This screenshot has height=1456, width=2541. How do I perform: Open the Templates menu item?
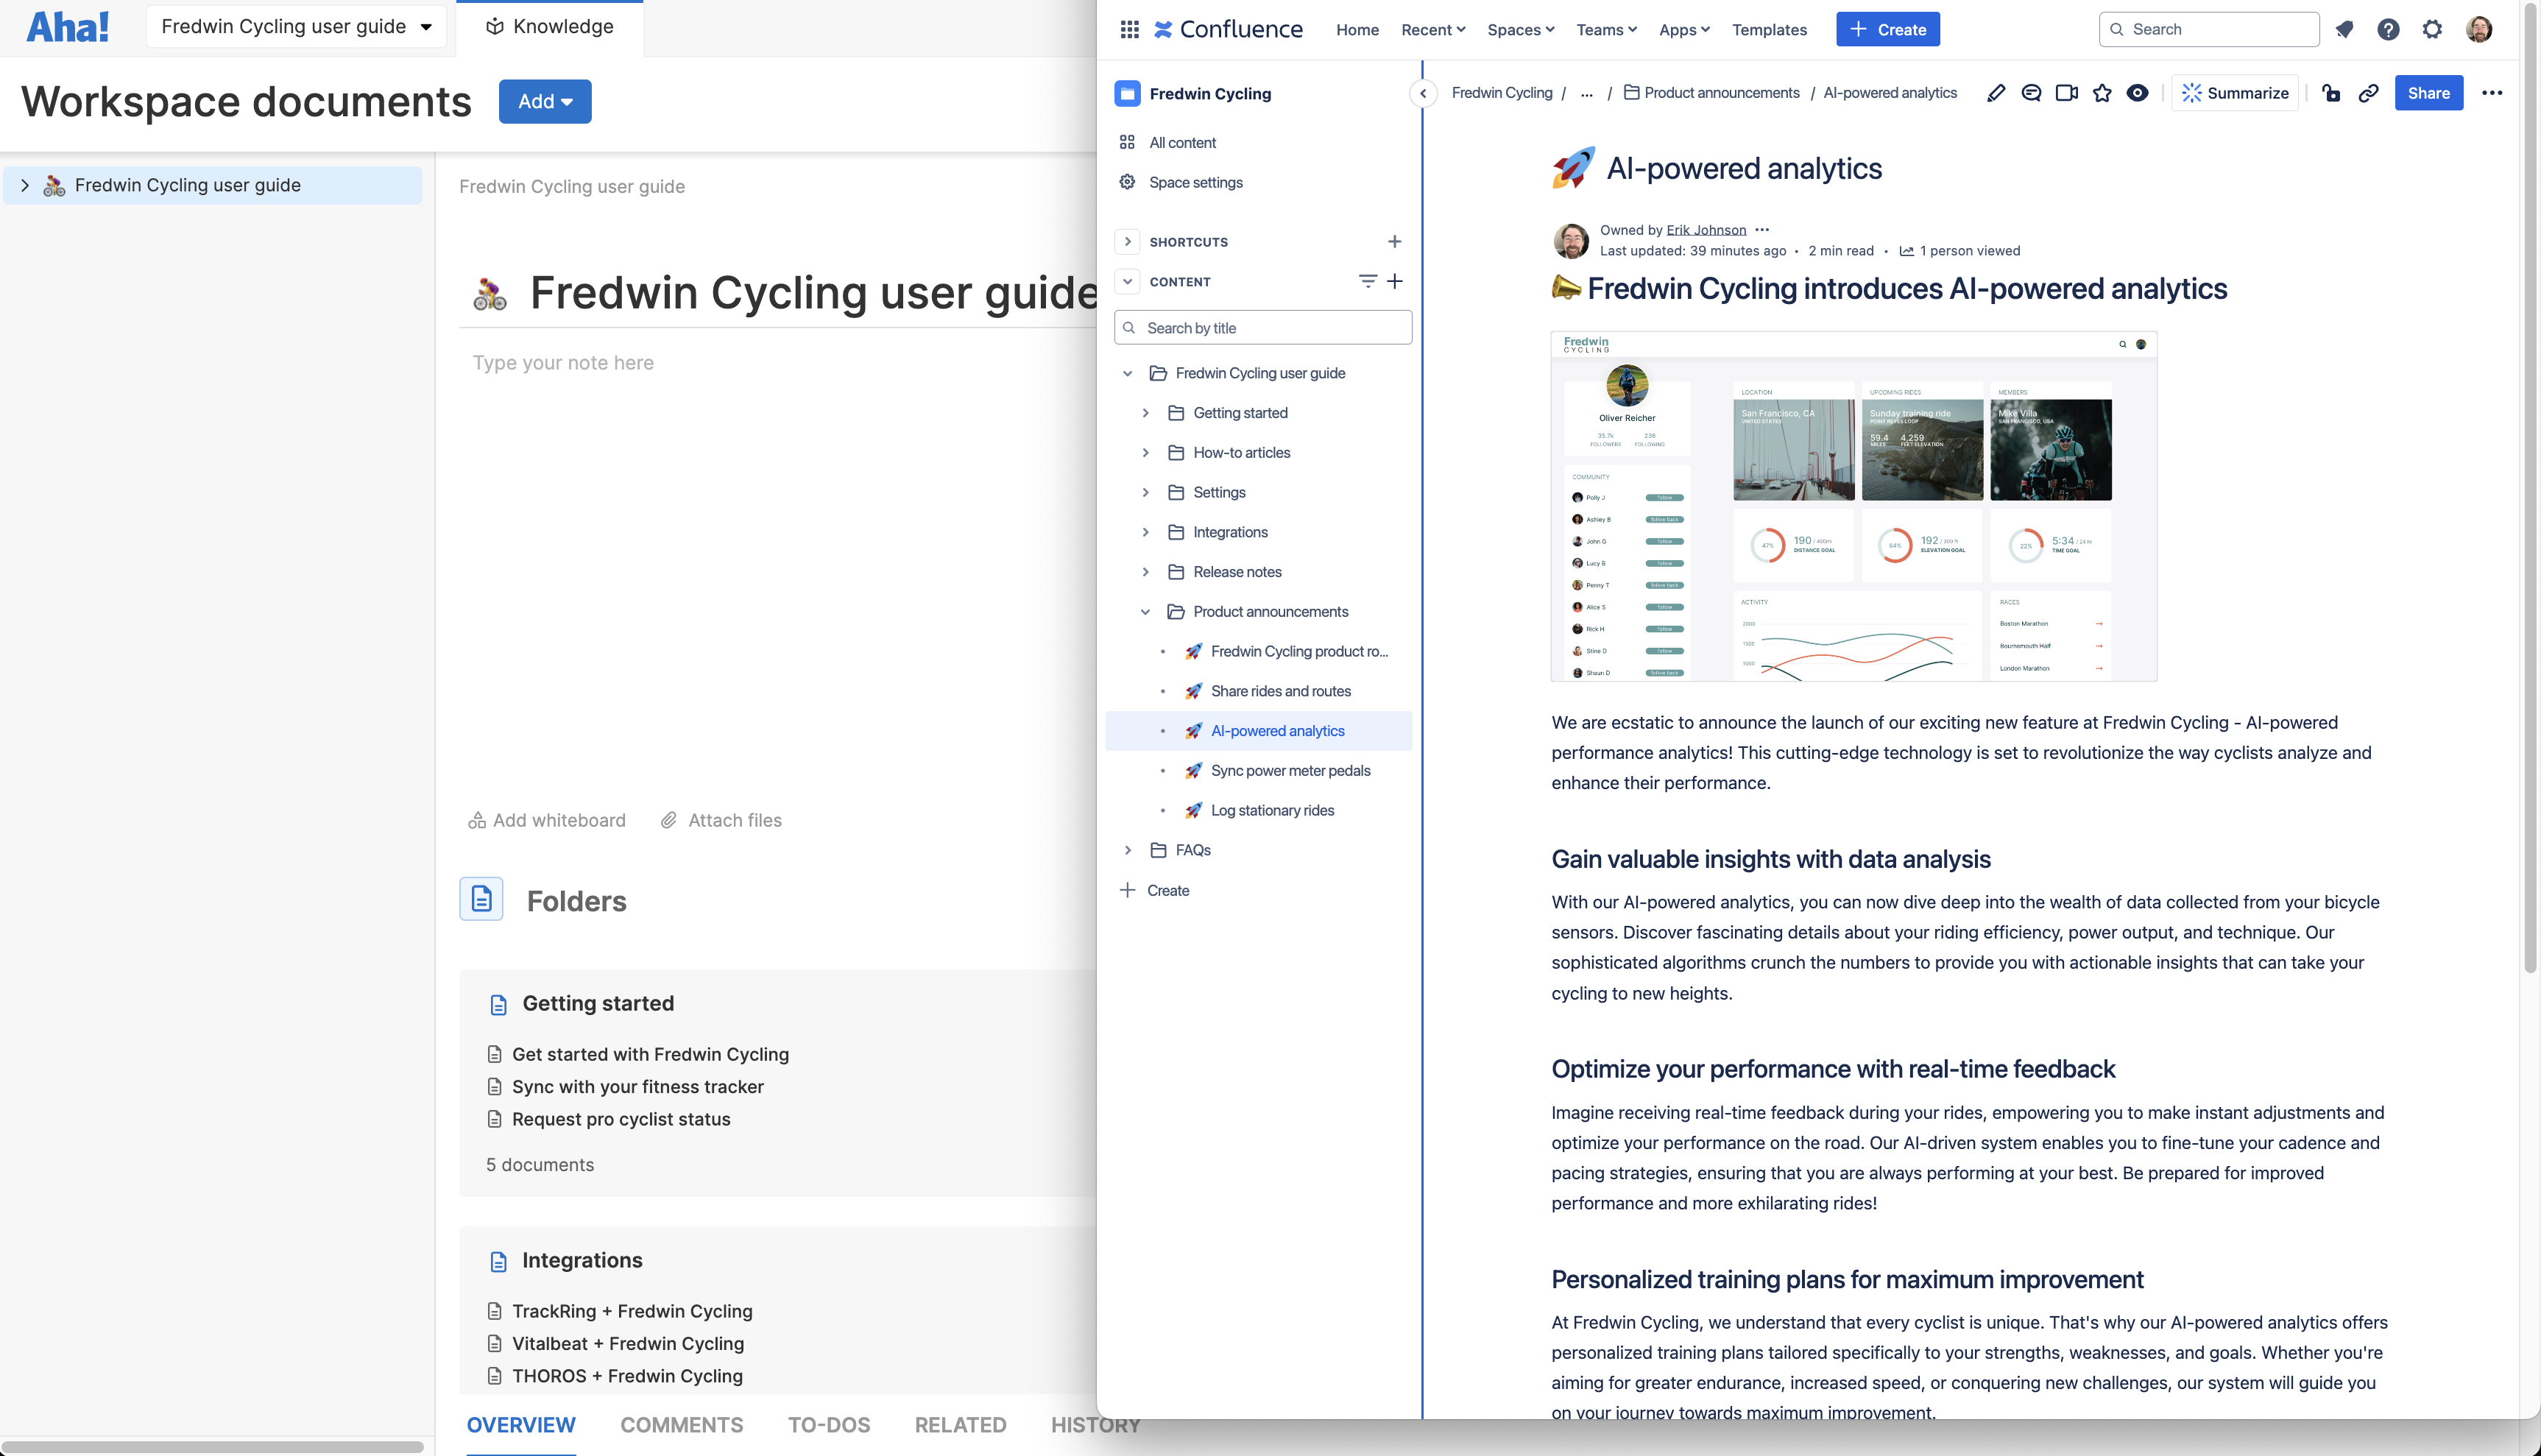(x=1769, y=29)
